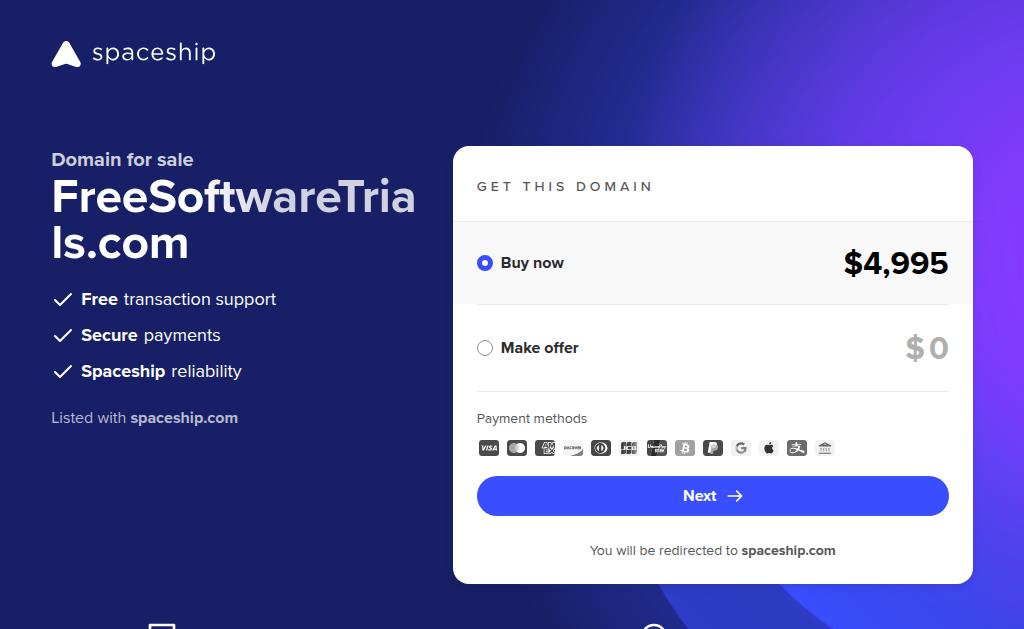This screenshot has width=1024, height=629.
Task: Click the UnionPay payment icon
Action: tap(657, 448)
